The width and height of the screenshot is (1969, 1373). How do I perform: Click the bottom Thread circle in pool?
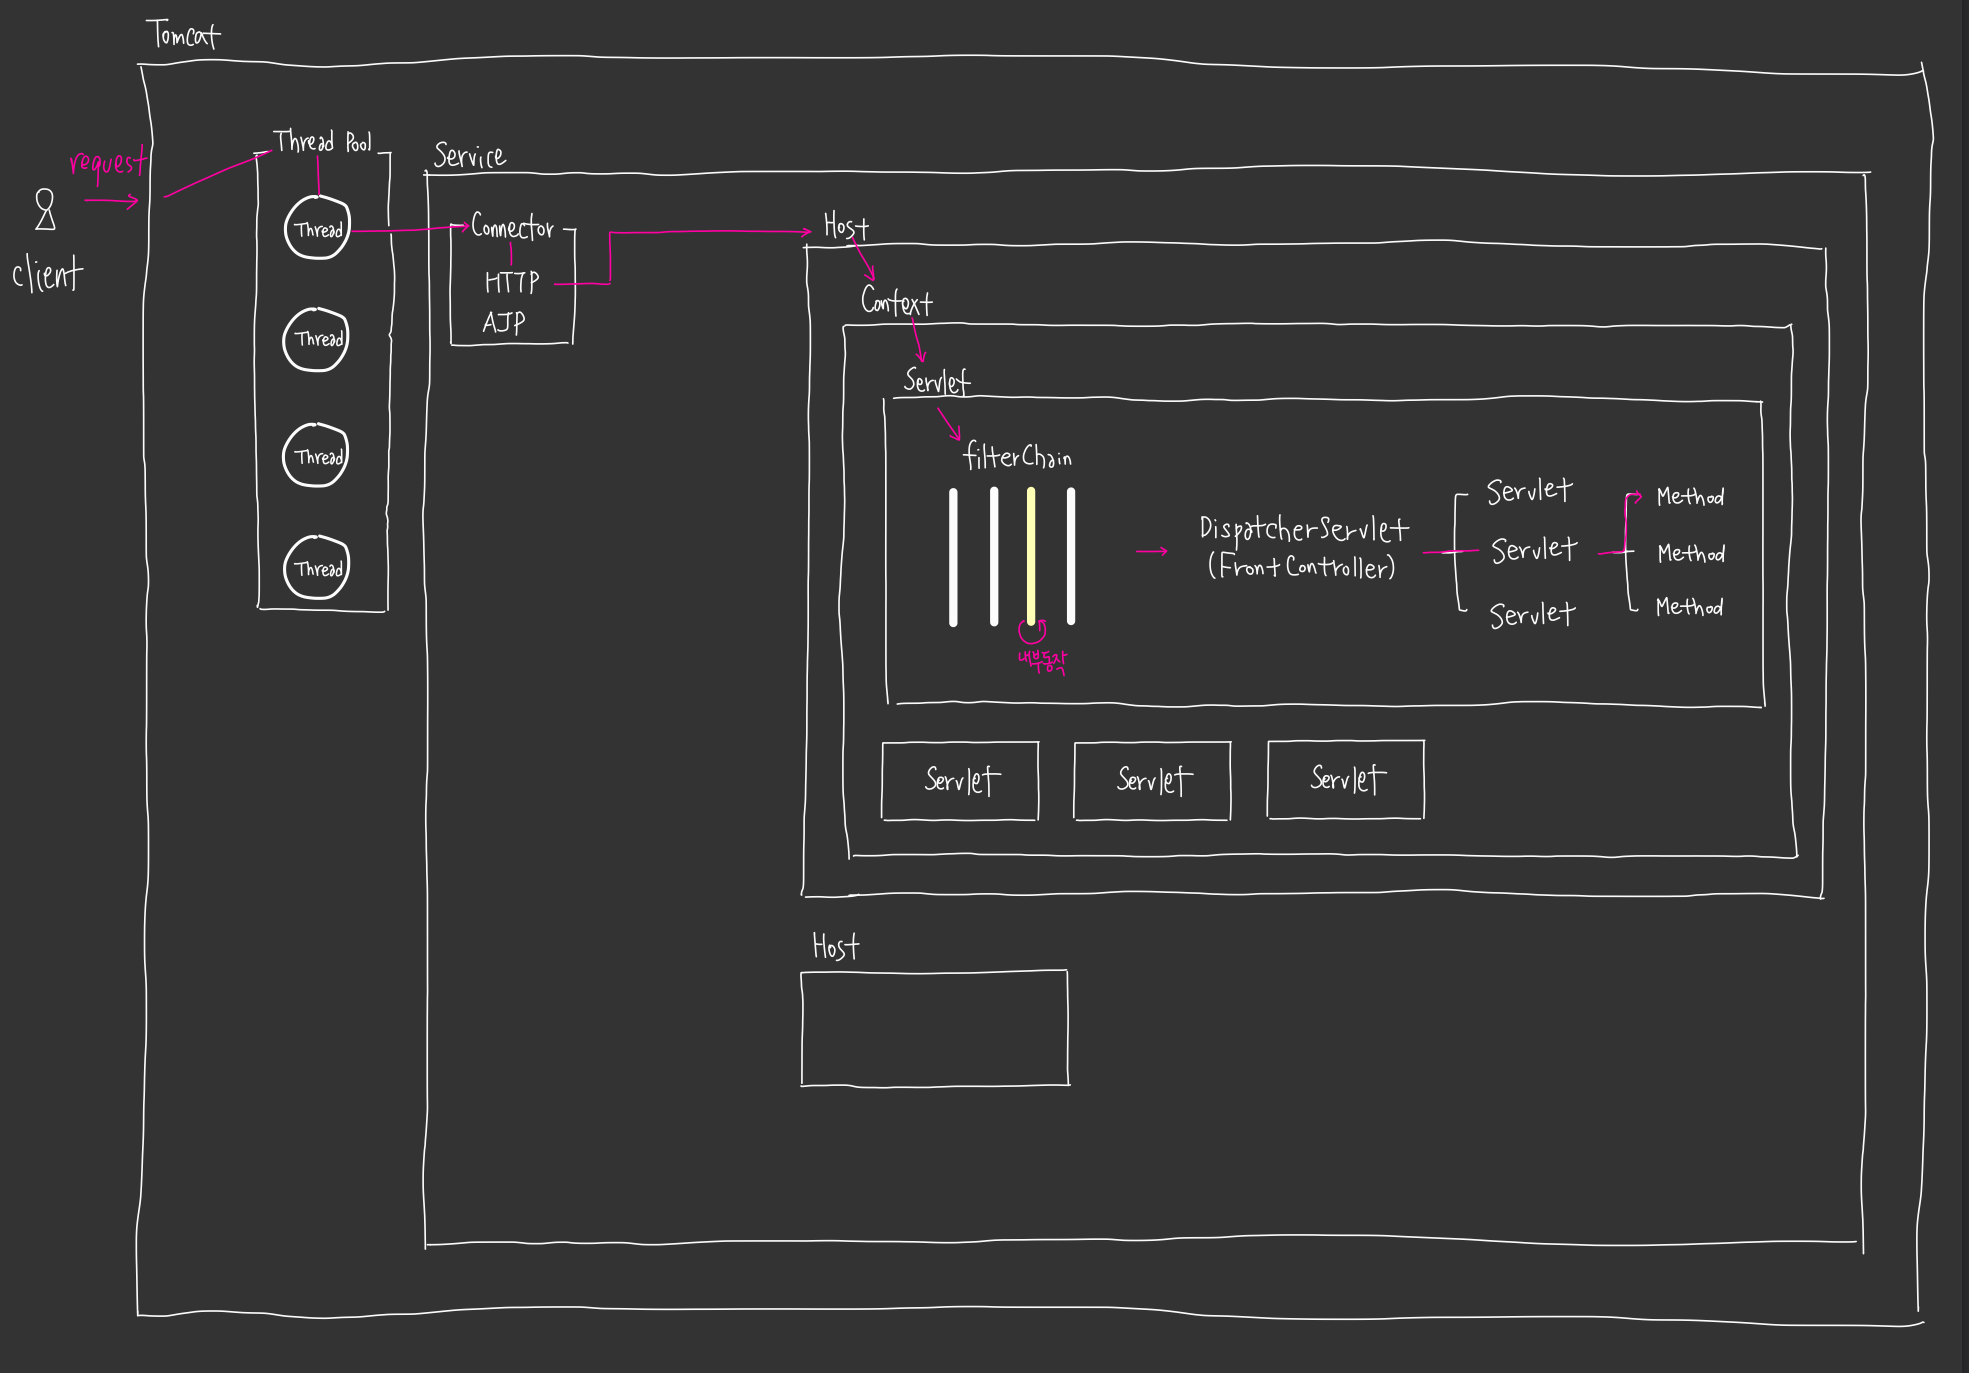(x=317, y=568)
